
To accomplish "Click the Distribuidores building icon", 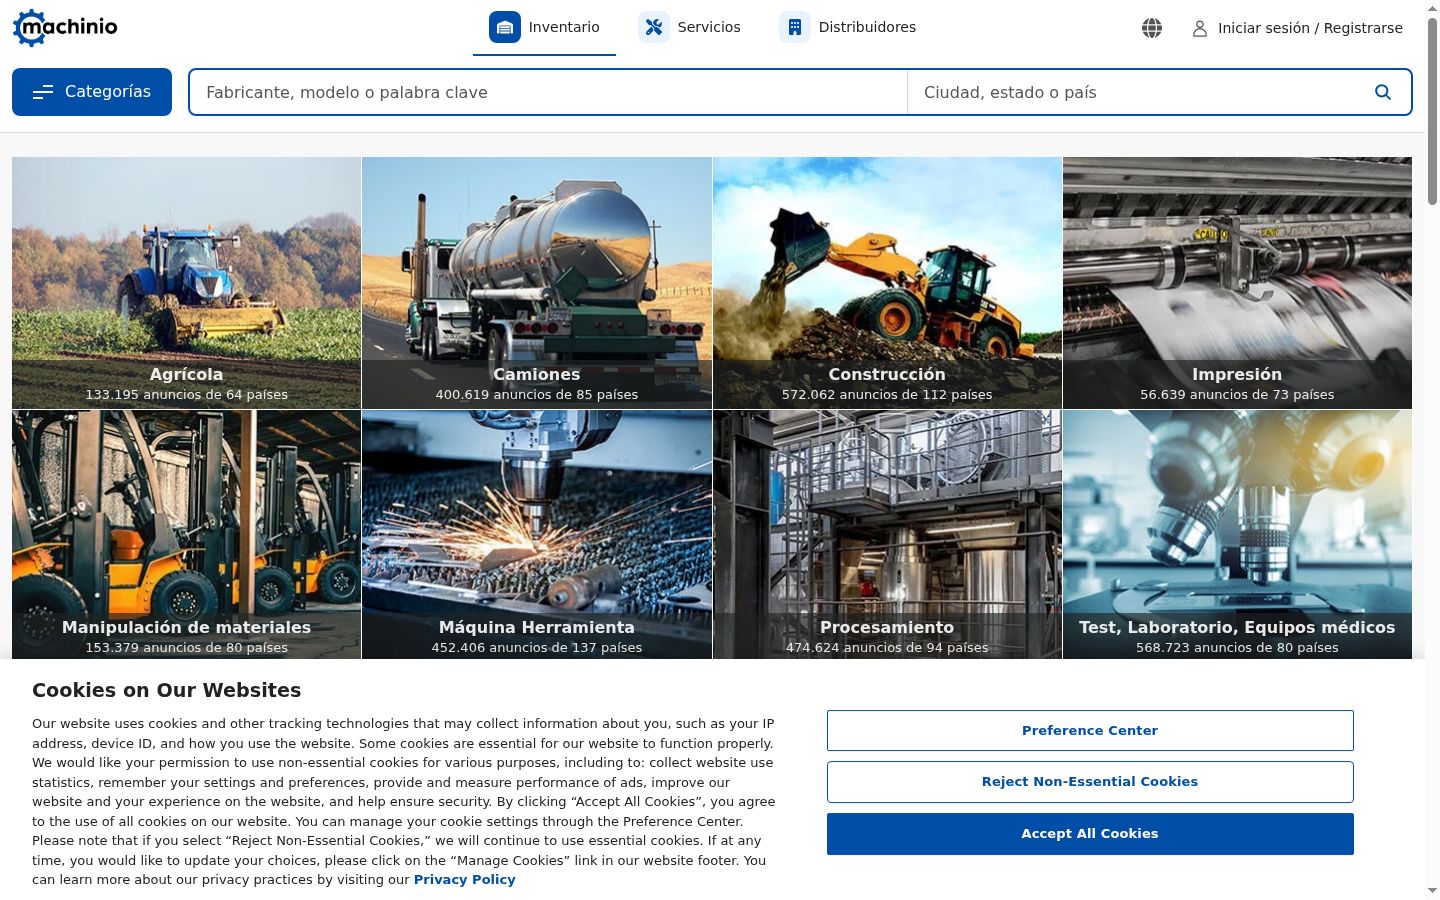I will (795, 27).
